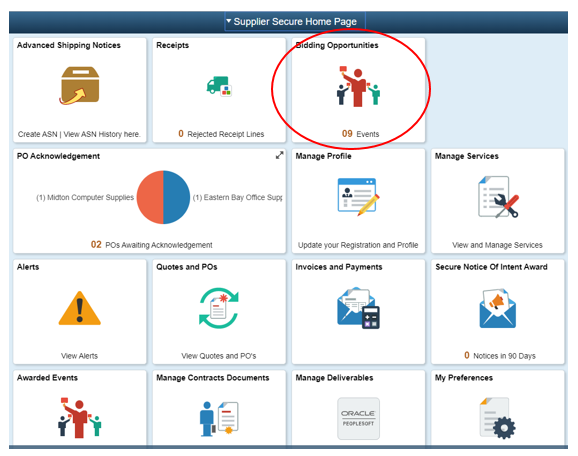
Task: Click the Manage Profile pencil card icon
Action: 358,197
